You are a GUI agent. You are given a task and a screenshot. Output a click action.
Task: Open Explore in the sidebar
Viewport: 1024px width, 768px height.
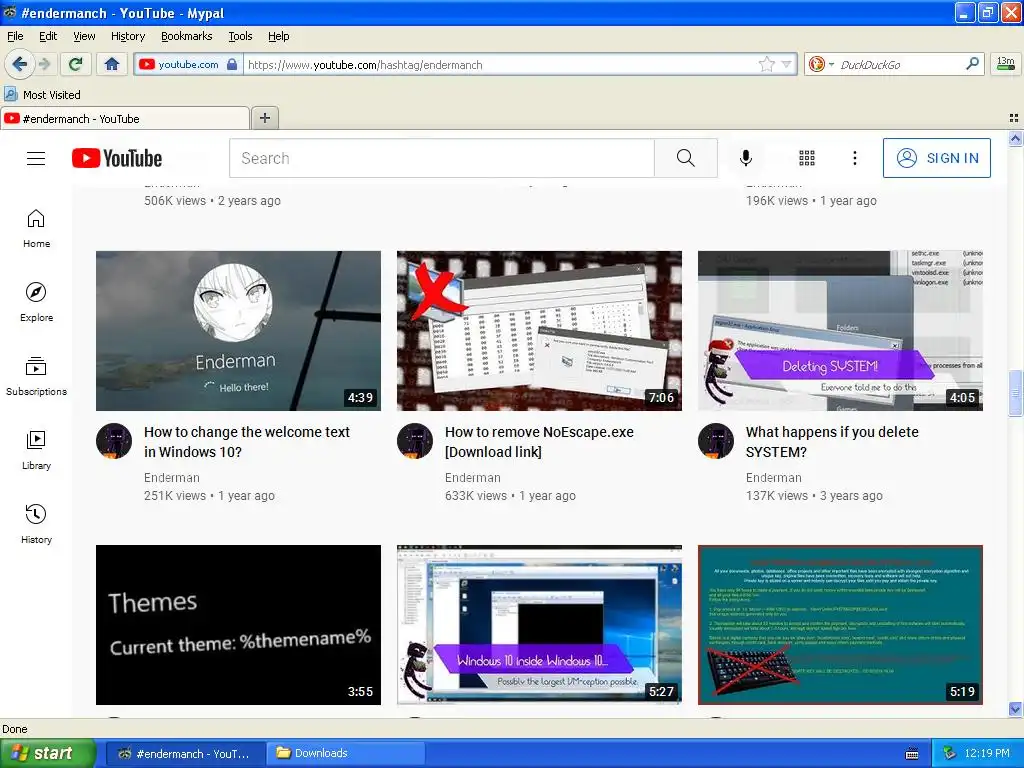pos(36,302)
